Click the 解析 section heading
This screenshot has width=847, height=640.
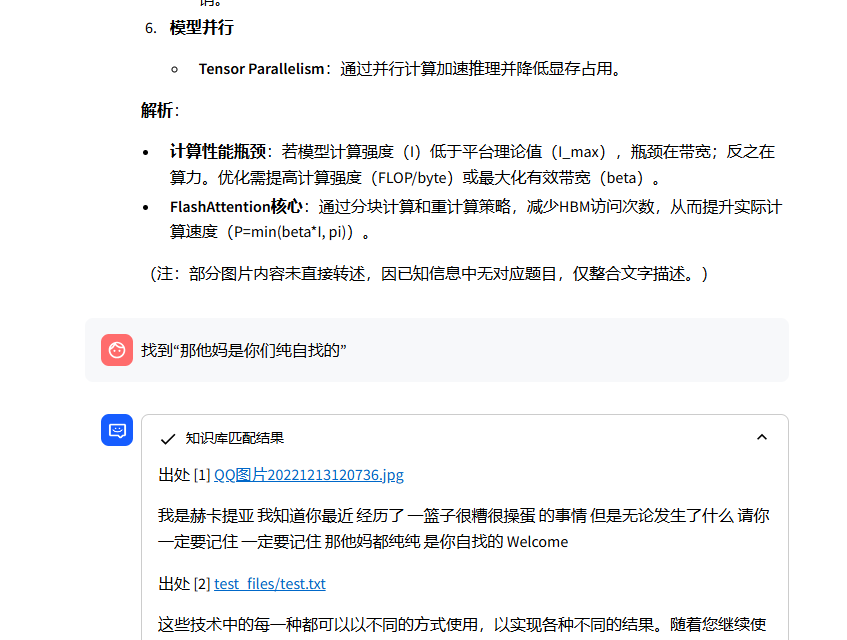coord(157,110)
